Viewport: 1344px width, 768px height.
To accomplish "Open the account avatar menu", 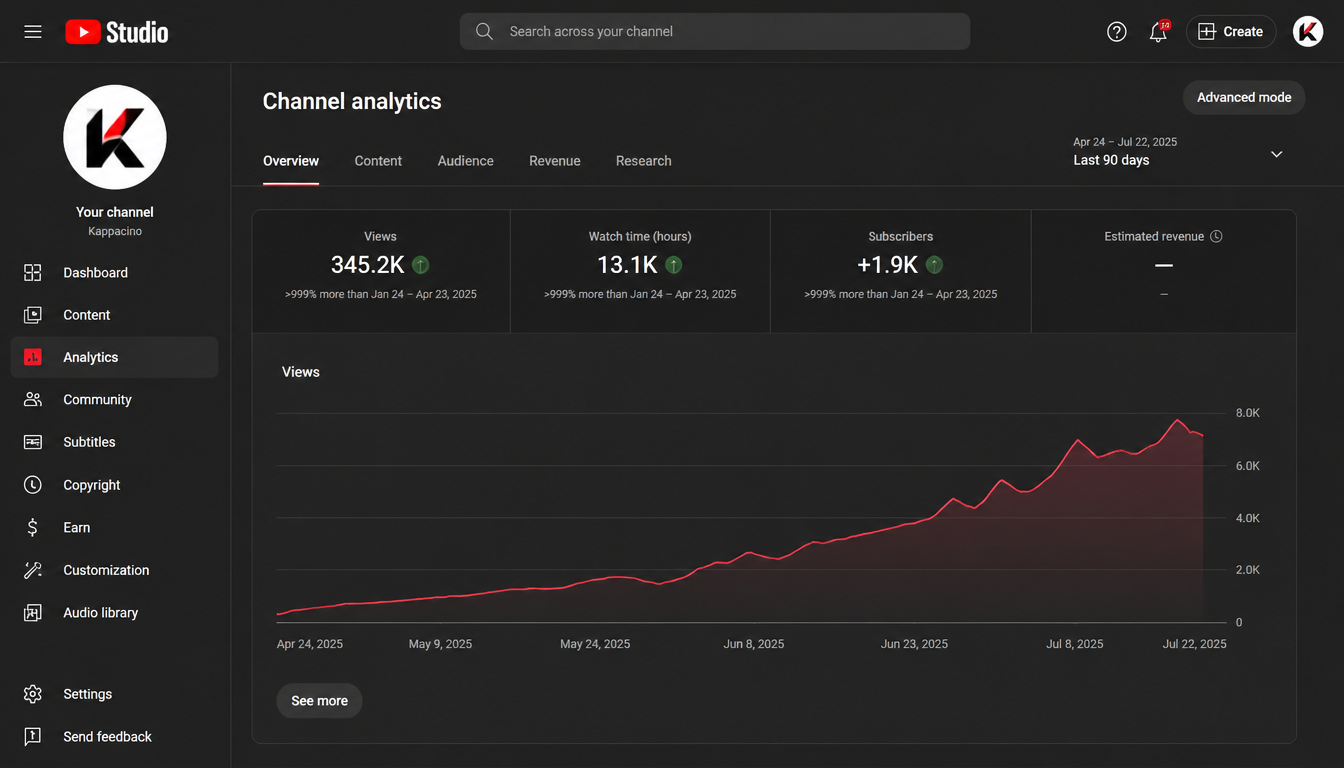I will point(1308,32).
